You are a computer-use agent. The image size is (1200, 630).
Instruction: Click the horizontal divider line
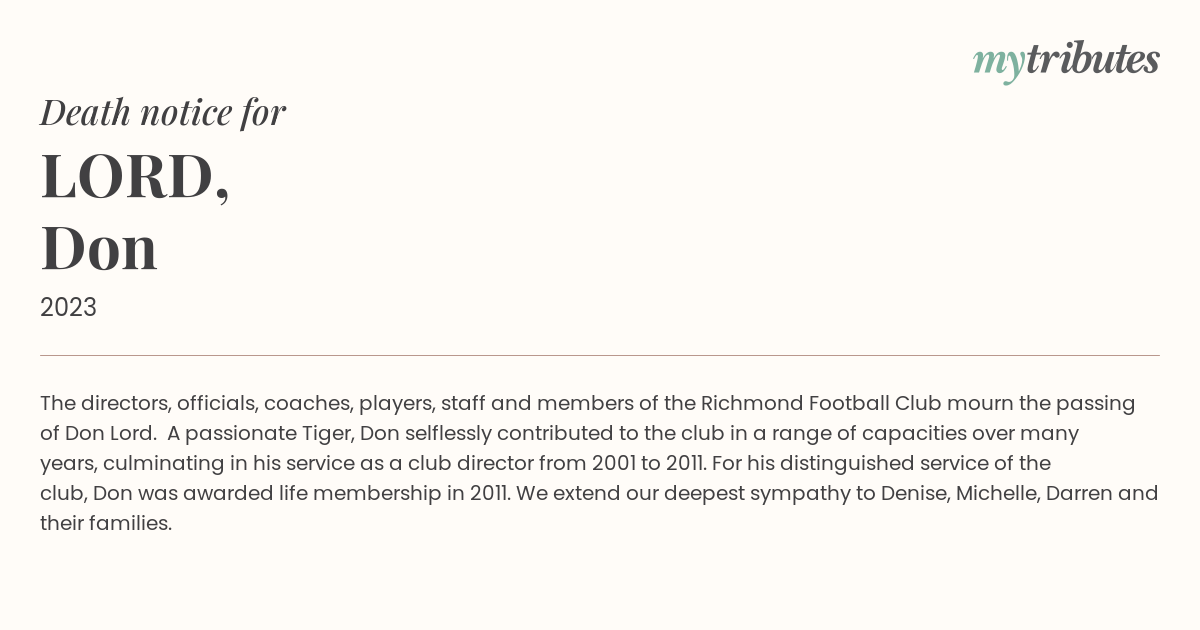point(600,355)
